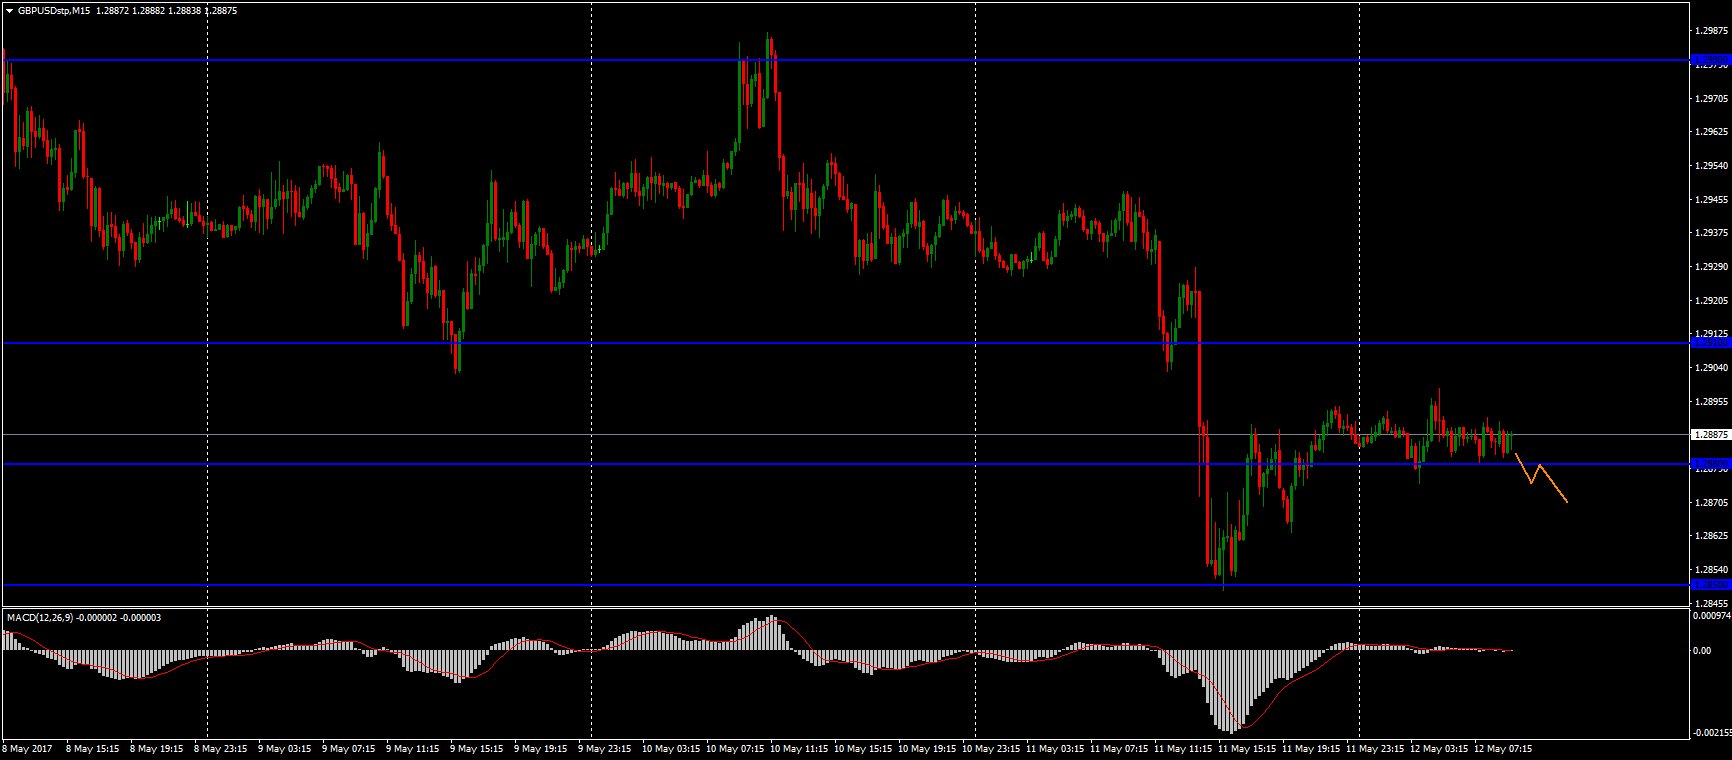Click the 1.28705 price scale label
Viewport: 1732px width, 760px height.
[x=1711, y=502]
